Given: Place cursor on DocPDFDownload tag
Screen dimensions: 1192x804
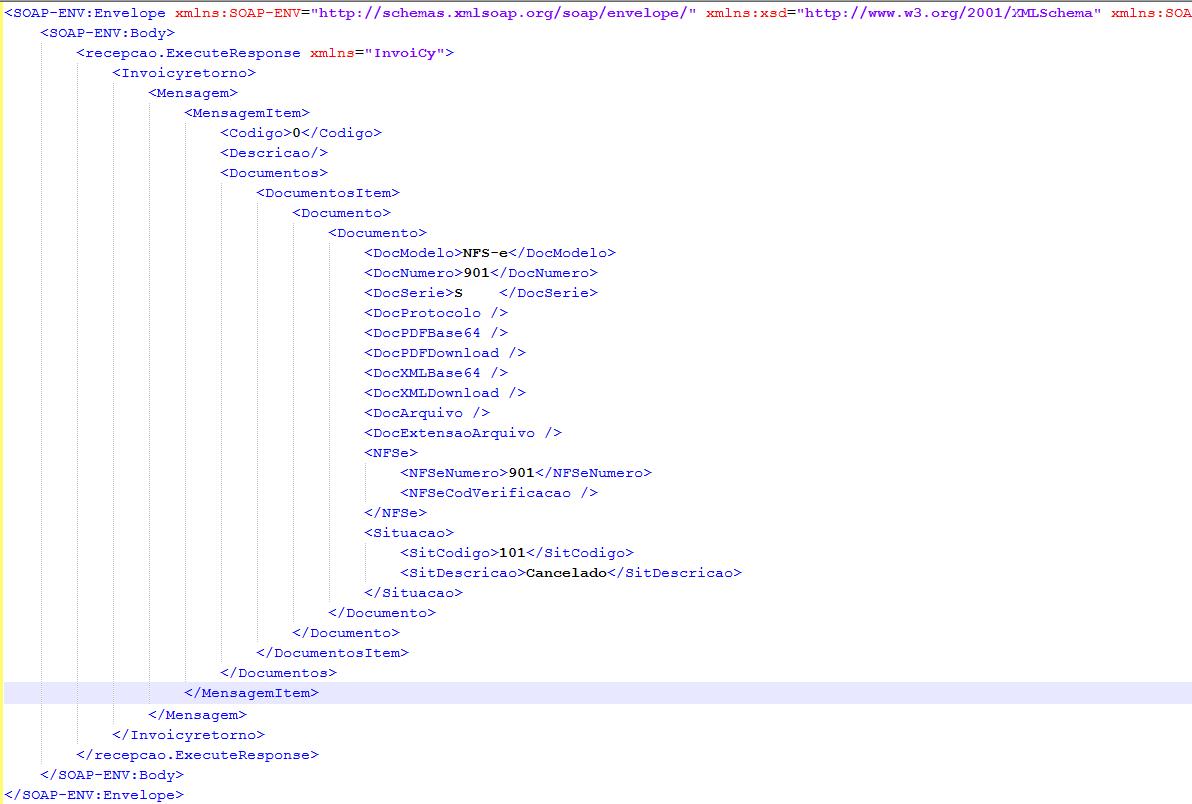Looking at the screenshot, I should coord(444,353).
